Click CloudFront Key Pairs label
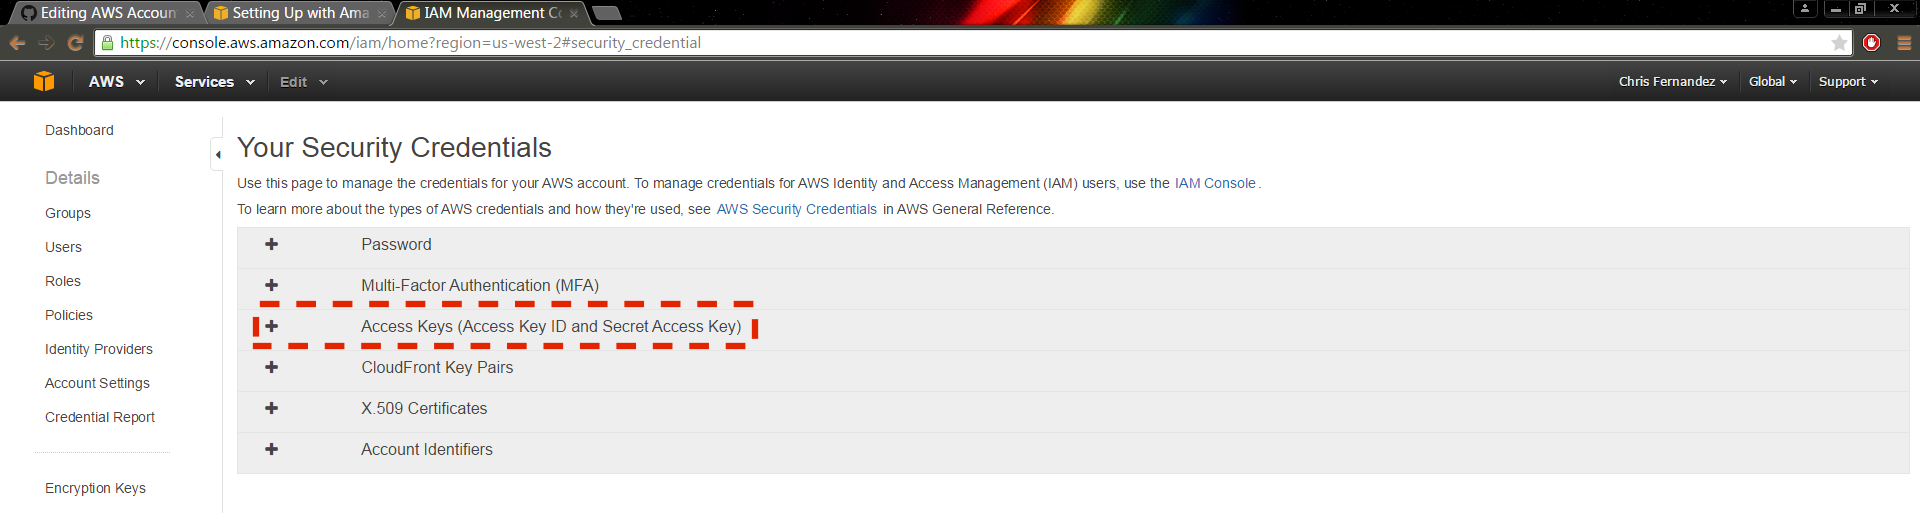 (x=437, y=368)
